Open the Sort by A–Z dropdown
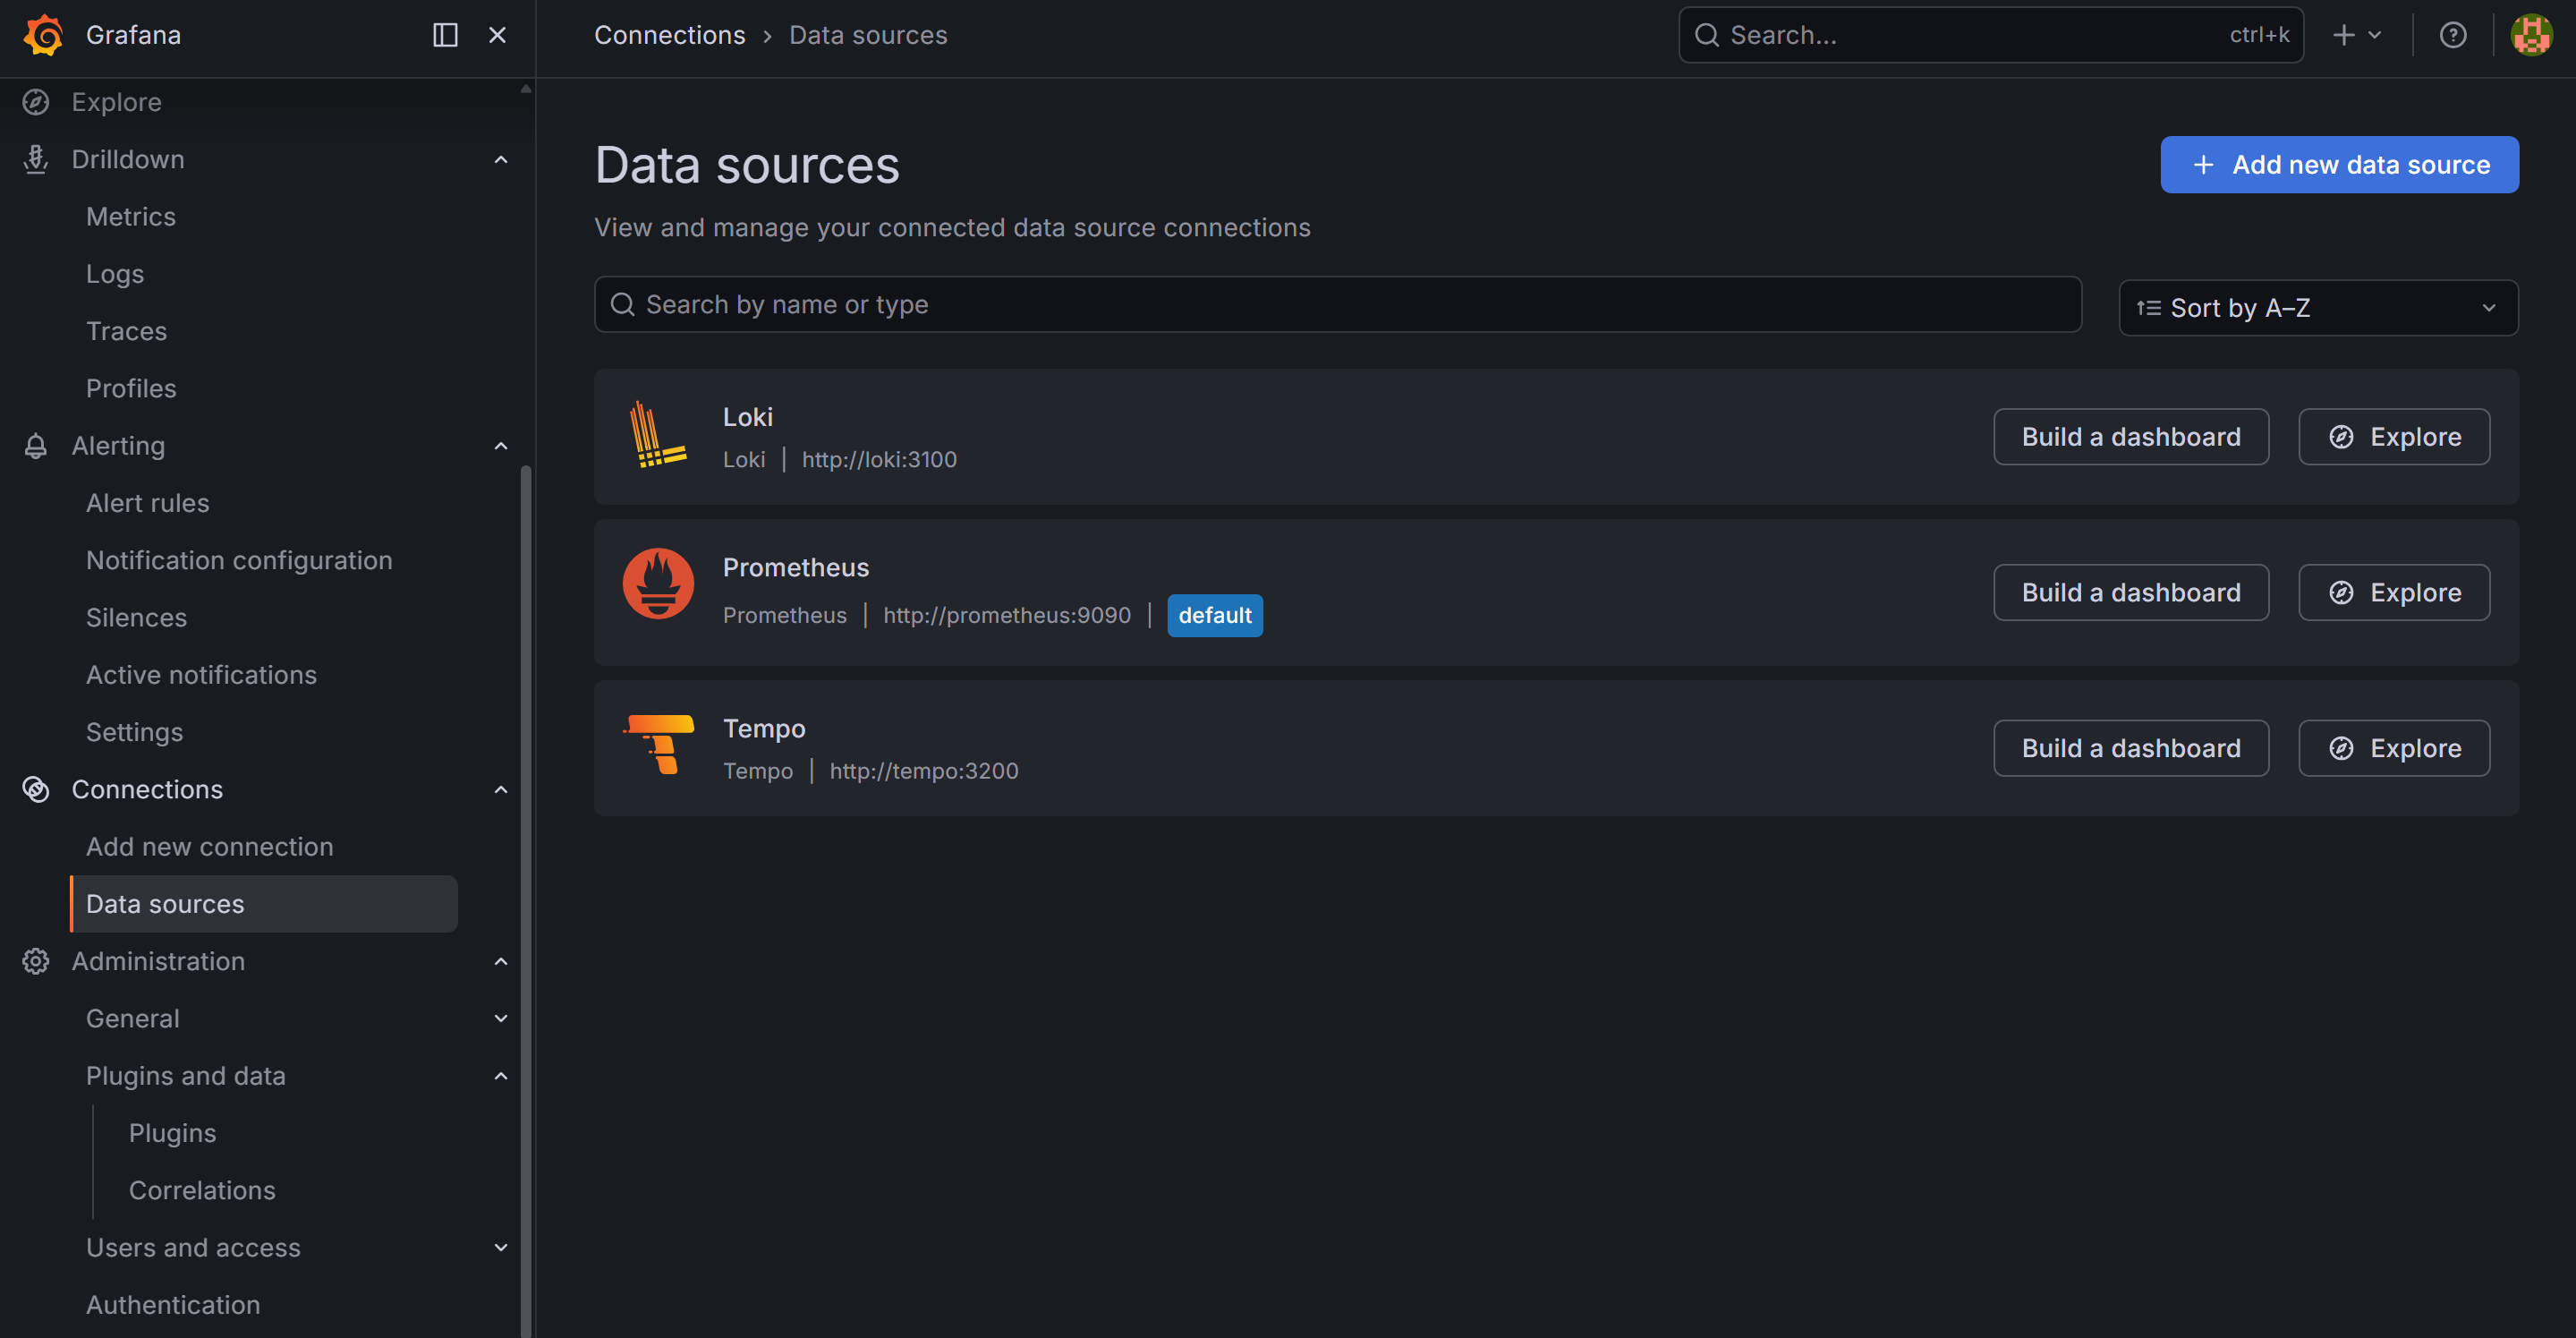The image size is (2576, 1338). click(x=2318, y=308)
